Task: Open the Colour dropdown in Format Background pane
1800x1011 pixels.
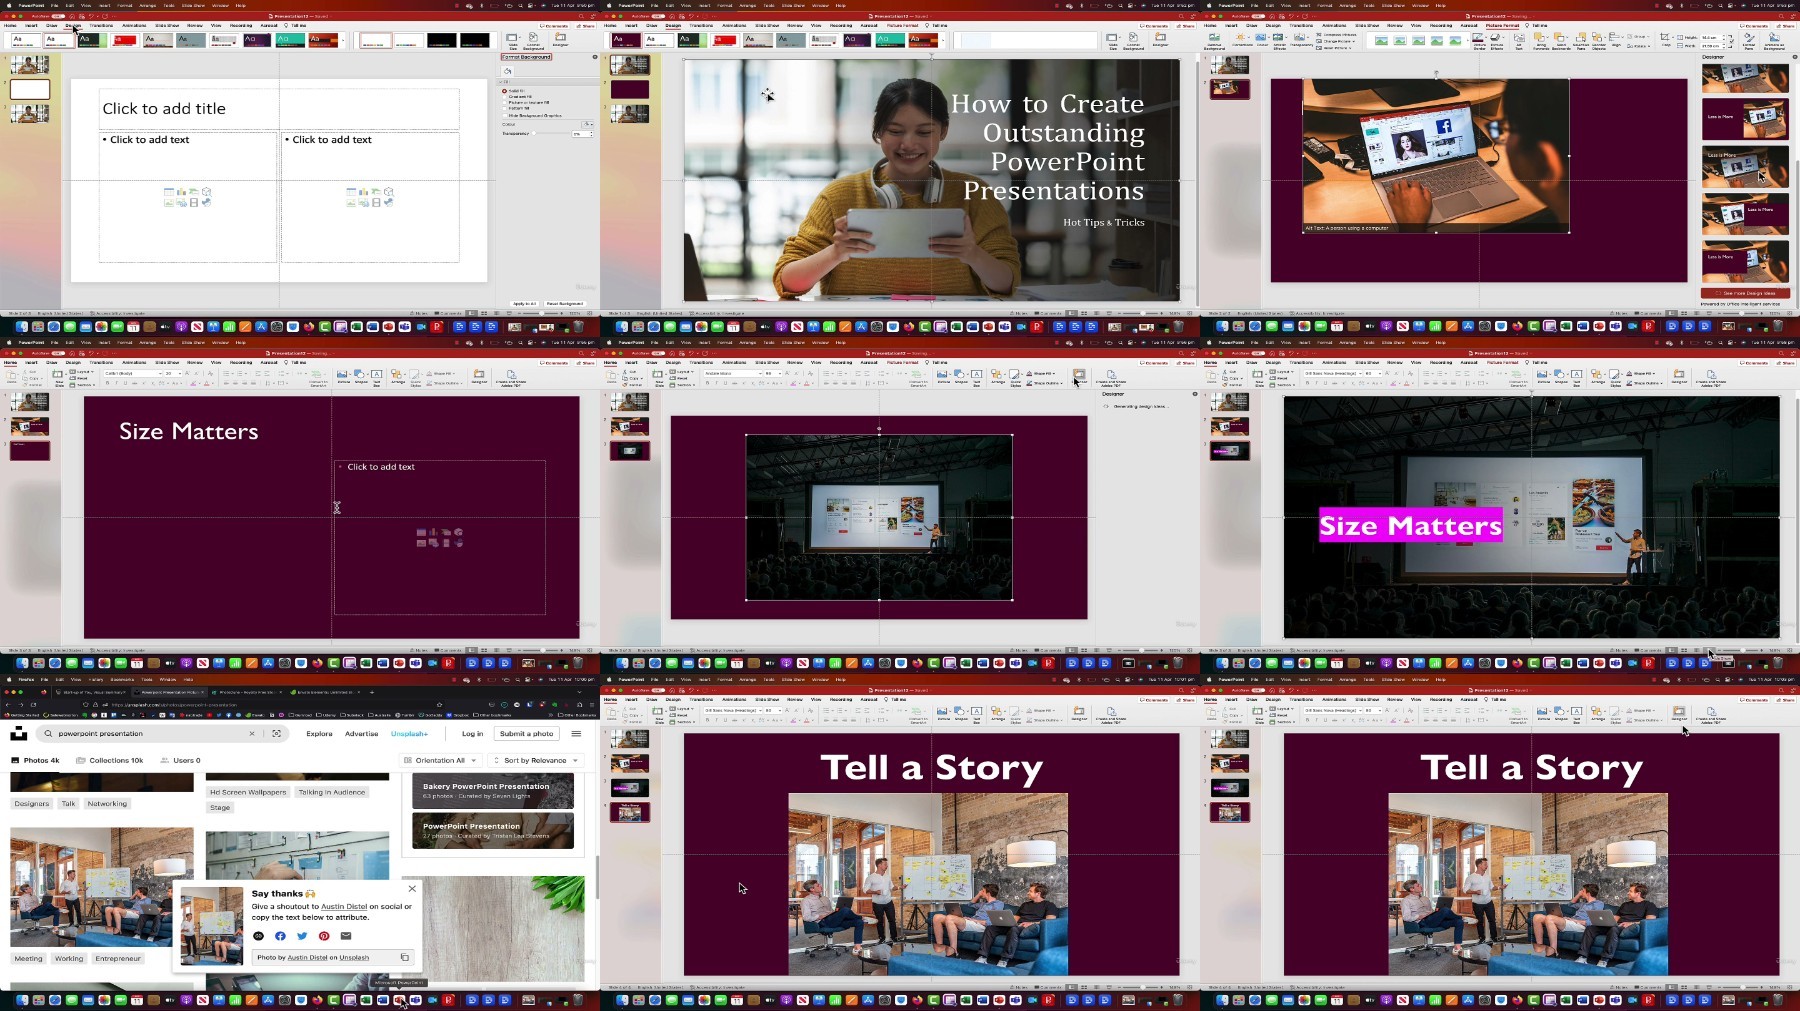Action: pos(588,124)
